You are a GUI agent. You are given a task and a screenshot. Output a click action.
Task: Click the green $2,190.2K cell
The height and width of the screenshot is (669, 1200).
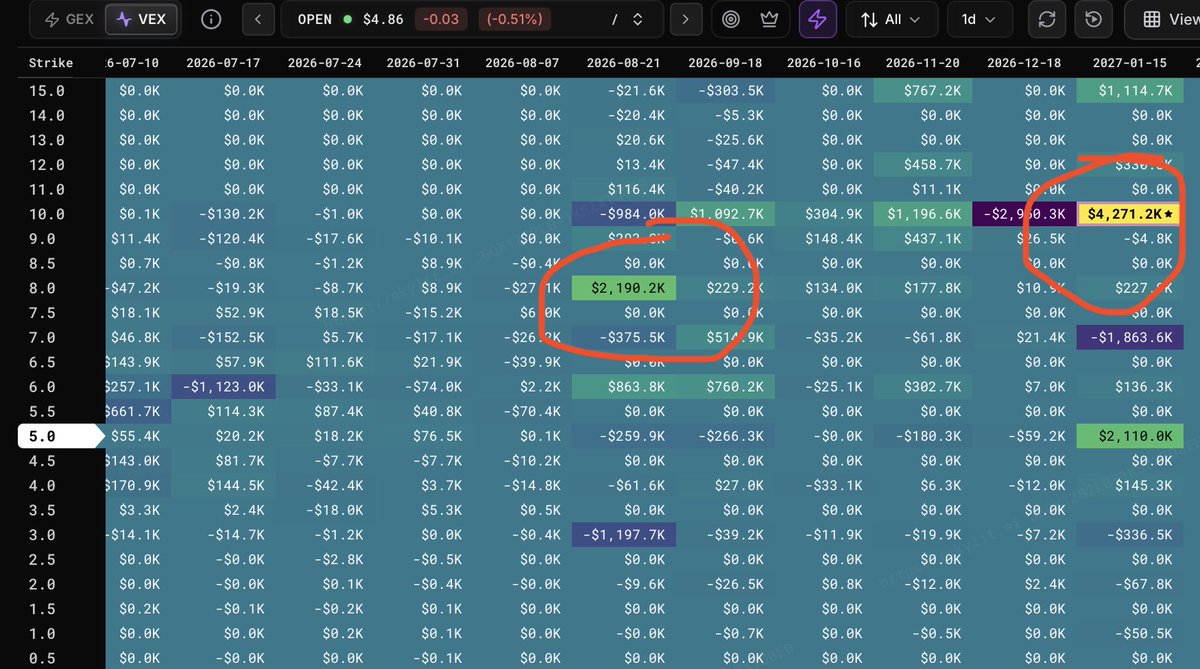coord(624,288)
